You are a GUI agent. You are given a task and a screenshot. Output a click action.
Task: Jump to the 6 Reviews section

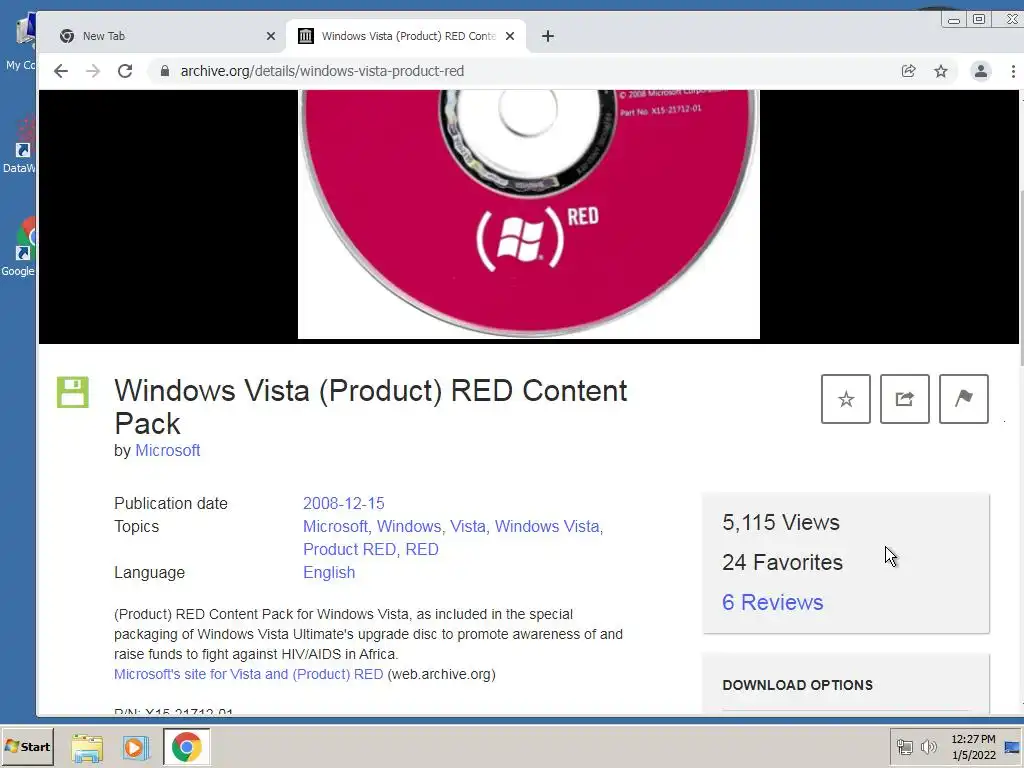point(773,602)
